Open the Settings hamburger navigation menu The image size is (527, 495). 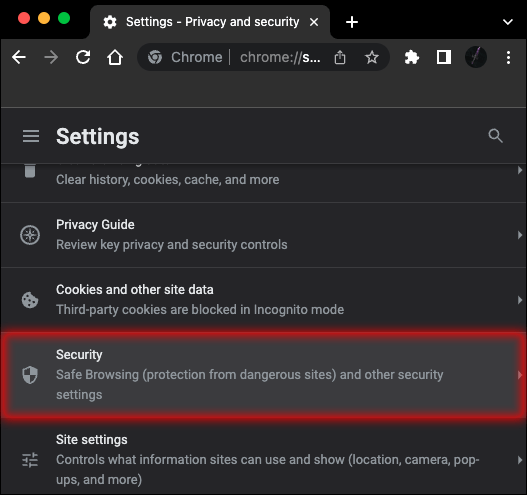31,136
